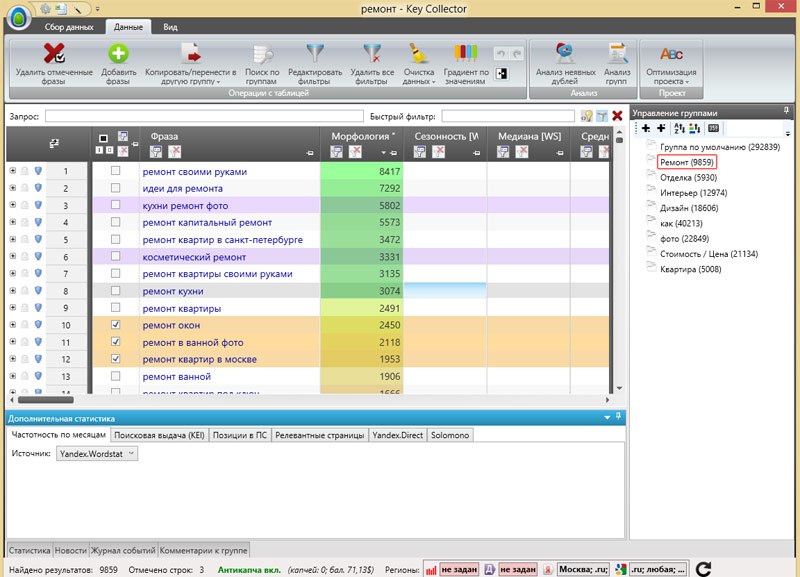Select the Стоимость / Цена (21134) group
The height and width of the screenshot is (577, 800).
point(709,254)
